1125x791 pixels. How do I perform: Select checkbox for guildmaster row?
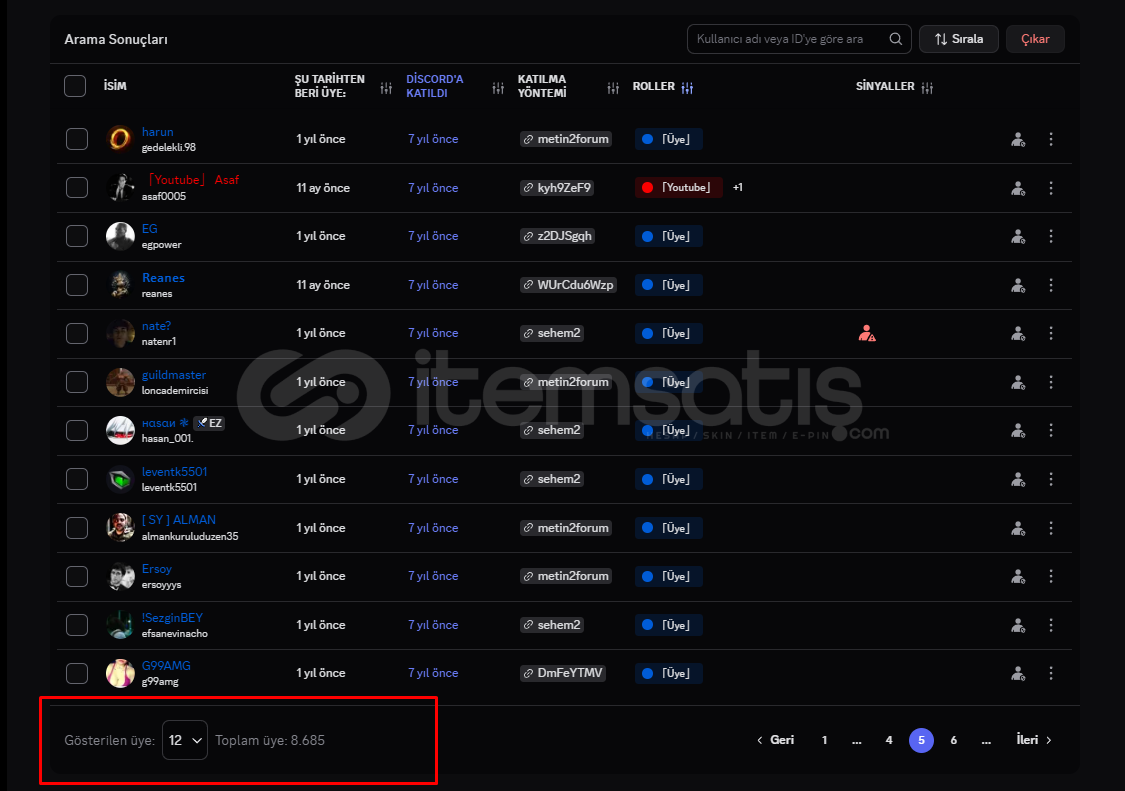coord(77,382)
